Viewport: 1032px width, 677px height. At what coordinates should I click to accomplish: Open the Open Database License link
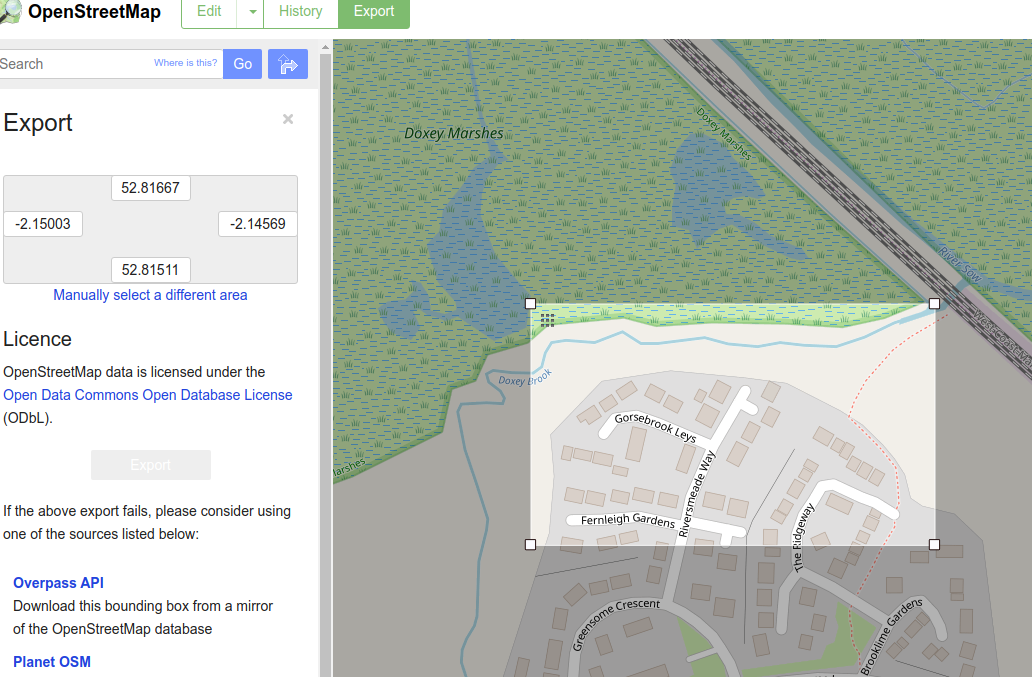(147, 395)
